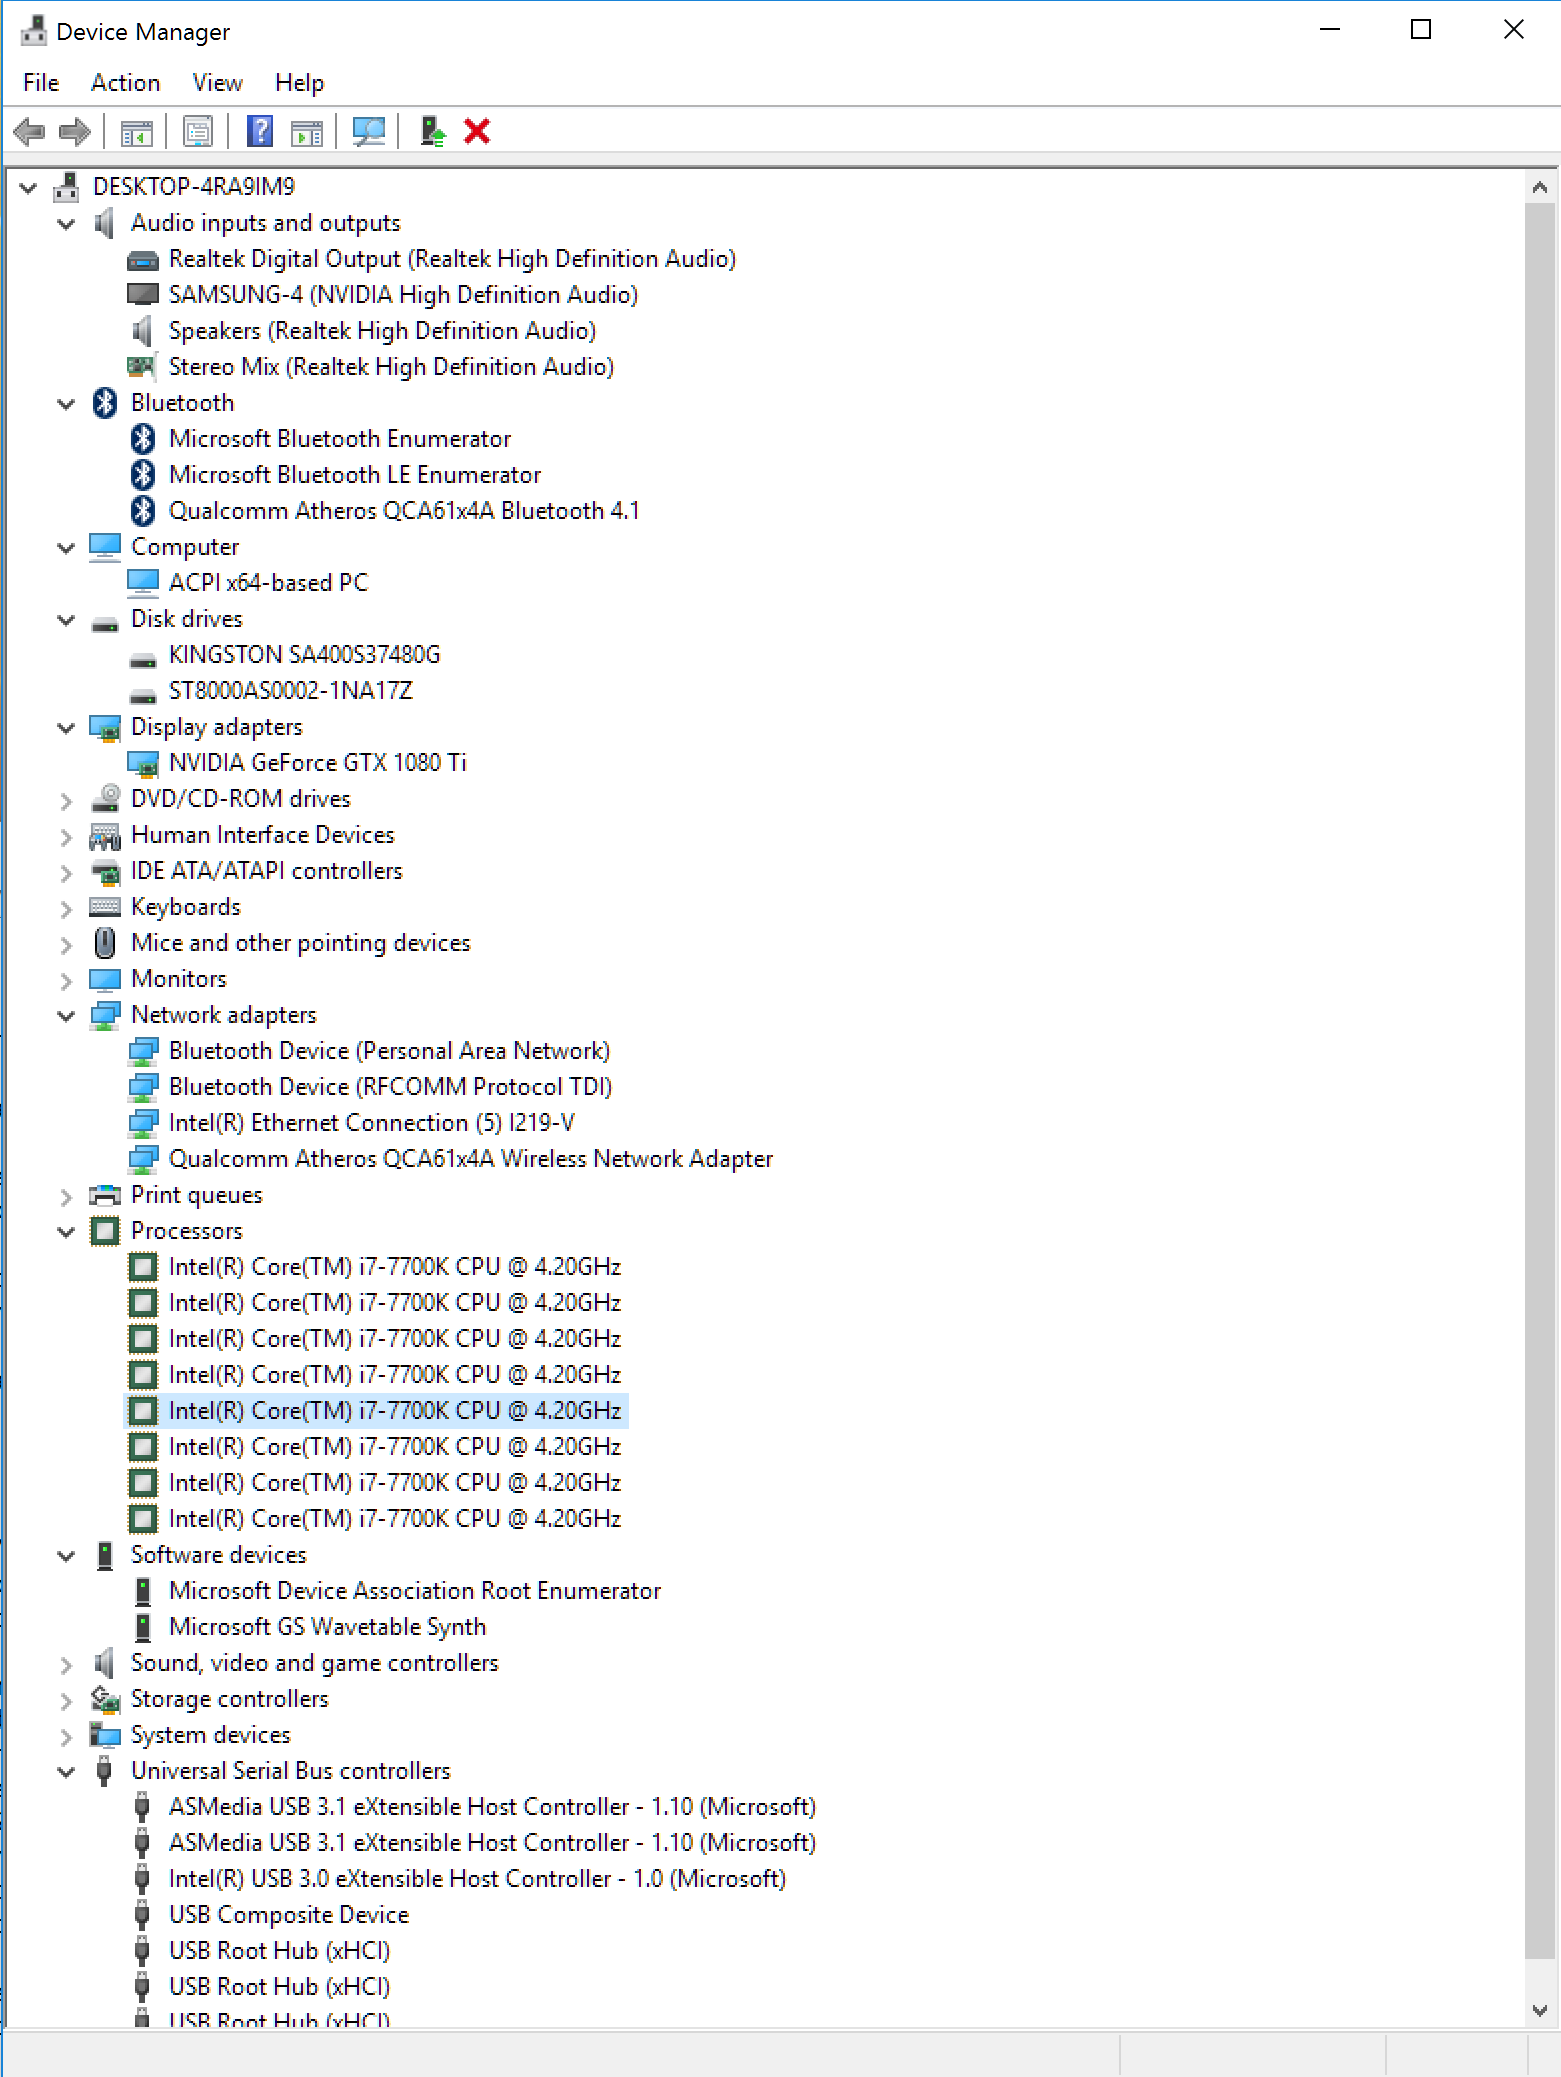The width and height of the screenshot is (1561, 2077).
Task: Click the icon beside Storage controllers
Action: coord(105,1699)
